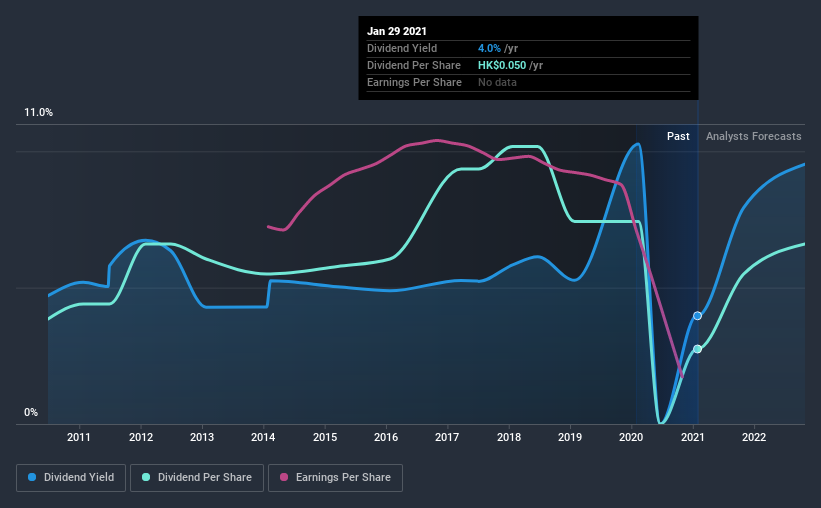Click the 2012 x-axis label
The width and height of the screenshot is (821, 508).
[x=141, y=437]
